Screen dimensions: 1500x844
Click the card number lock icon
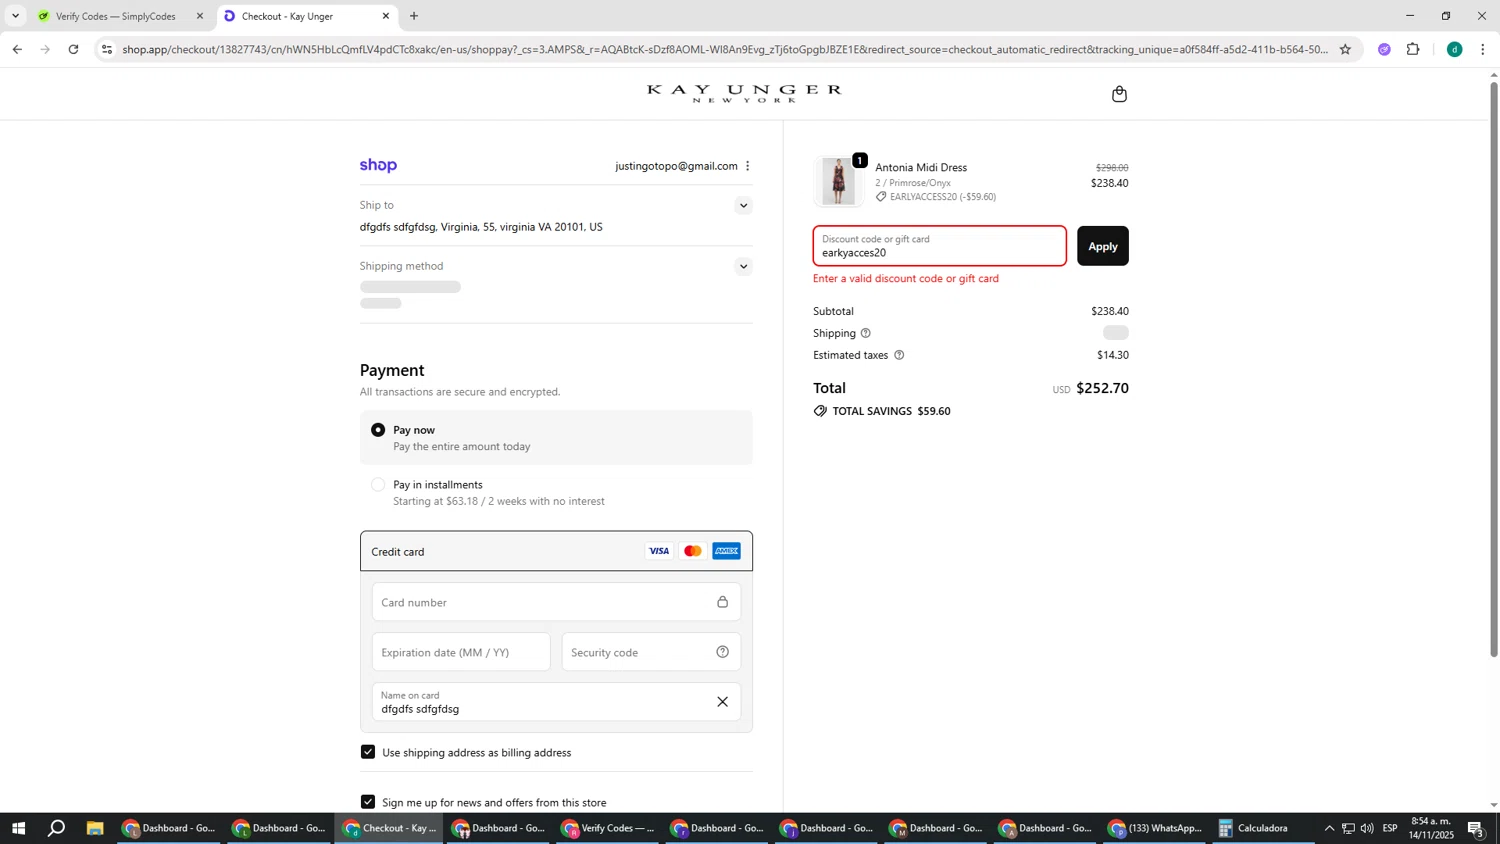[x=722, y=602]
